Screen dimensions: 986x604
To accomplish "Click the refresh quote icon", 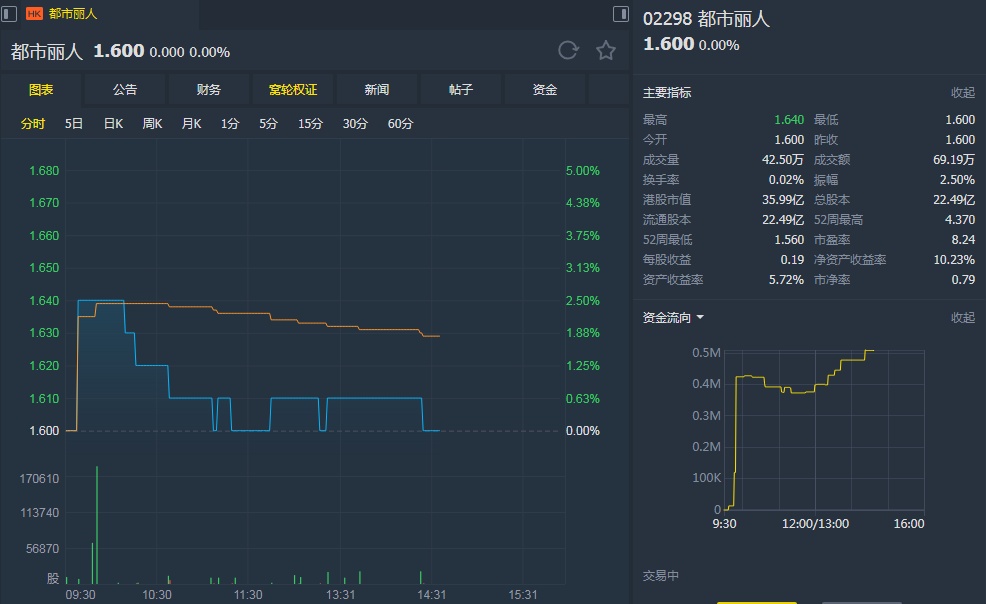I will point(568,50).
